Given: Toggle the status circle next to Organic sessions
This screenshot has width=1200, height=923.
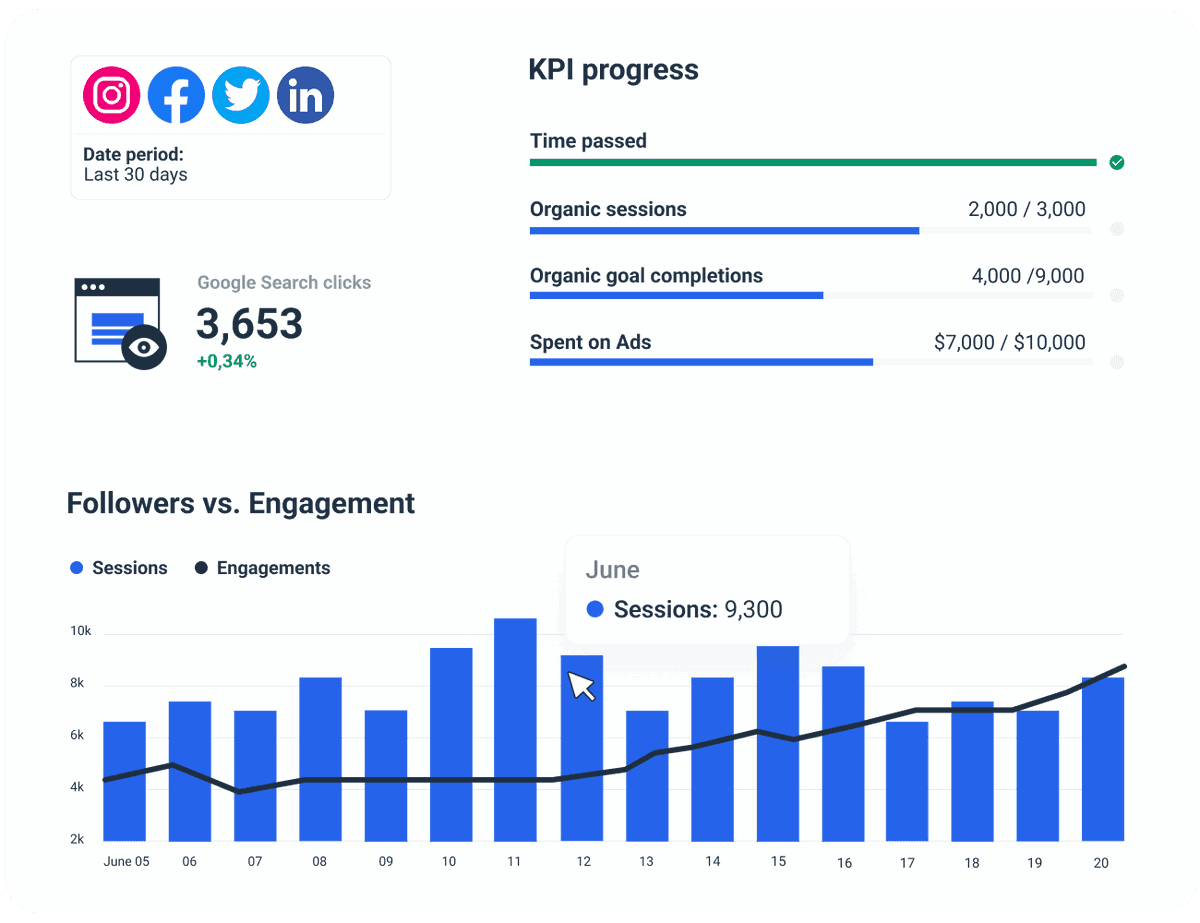Looking at the screenshot, I should pyautogui.click(x=1117, y=229).
